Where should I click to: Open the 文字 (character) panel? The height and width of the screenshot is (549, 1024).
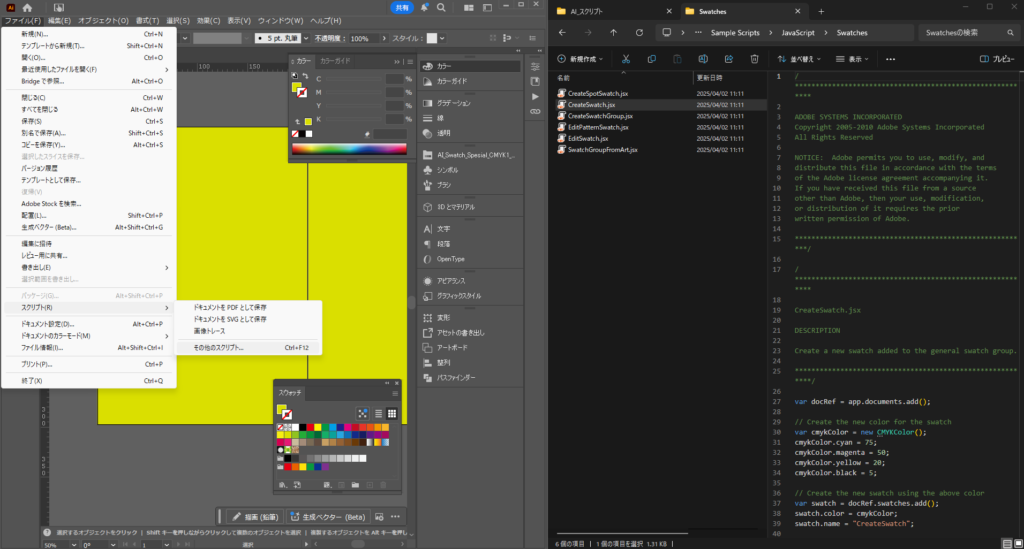point(470,229)
